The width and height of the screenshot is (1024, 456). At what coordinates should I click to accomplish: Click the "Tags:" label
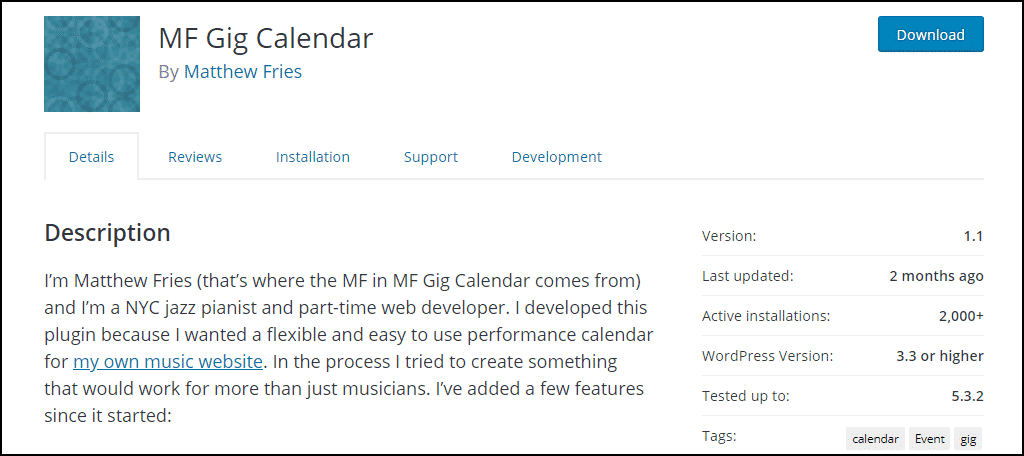click(719, 435)
